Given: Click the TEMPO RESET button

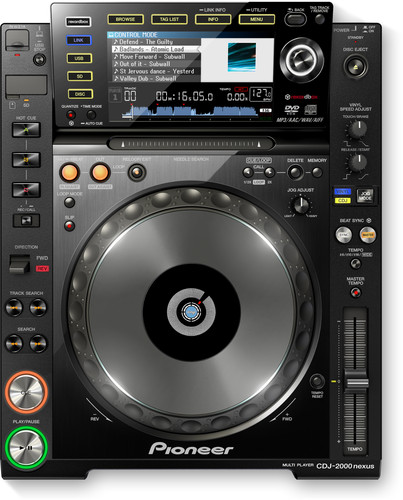Looking at the screenshot, I should click(317, 381).
